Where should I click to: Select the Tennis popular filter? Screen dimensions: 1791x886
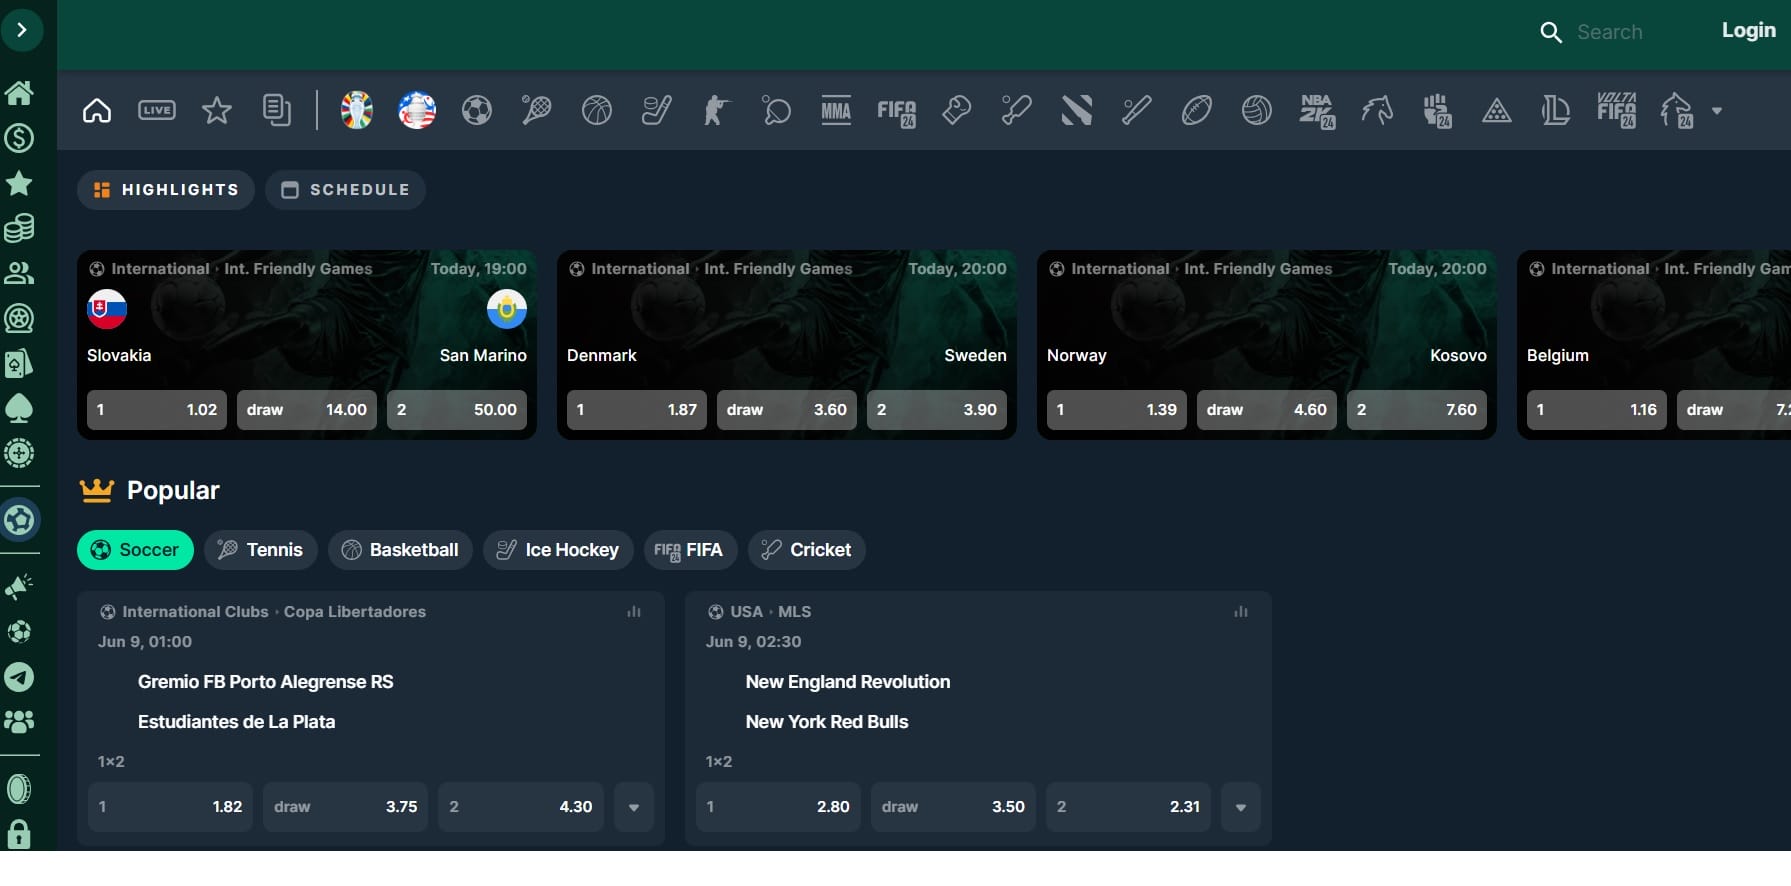[261, 550]
